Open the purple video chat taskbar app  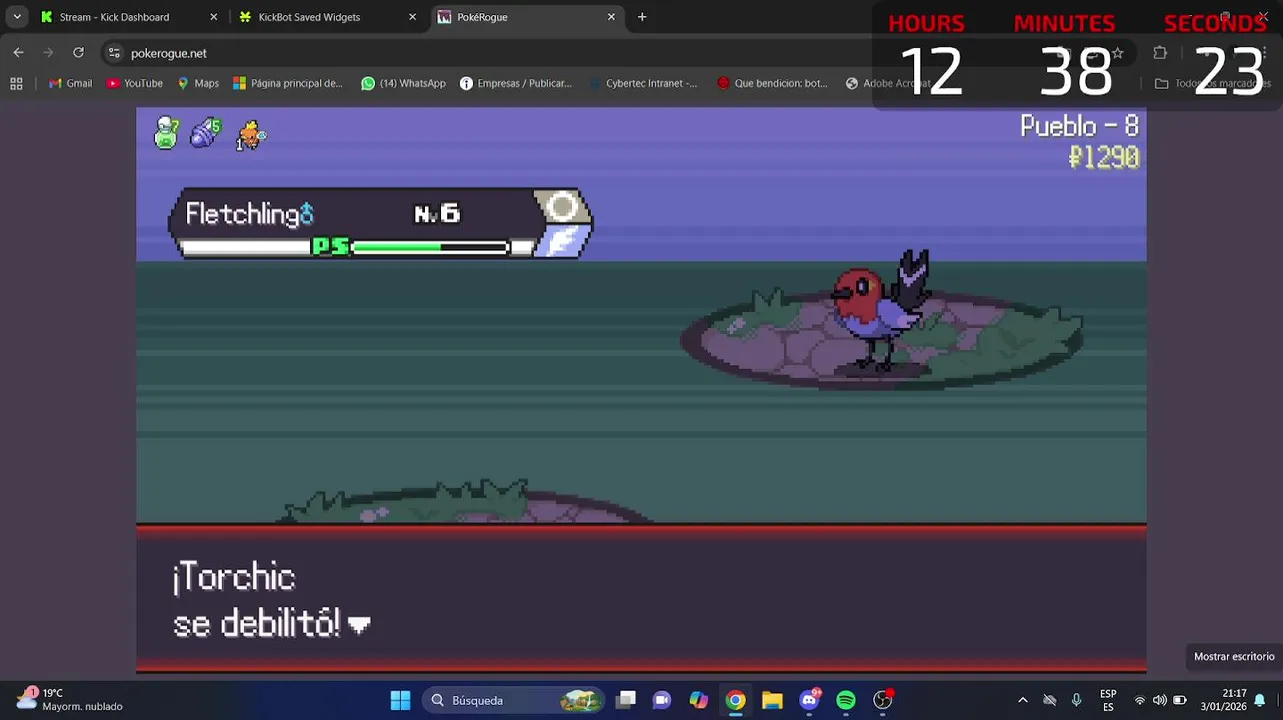pos(662,700)
